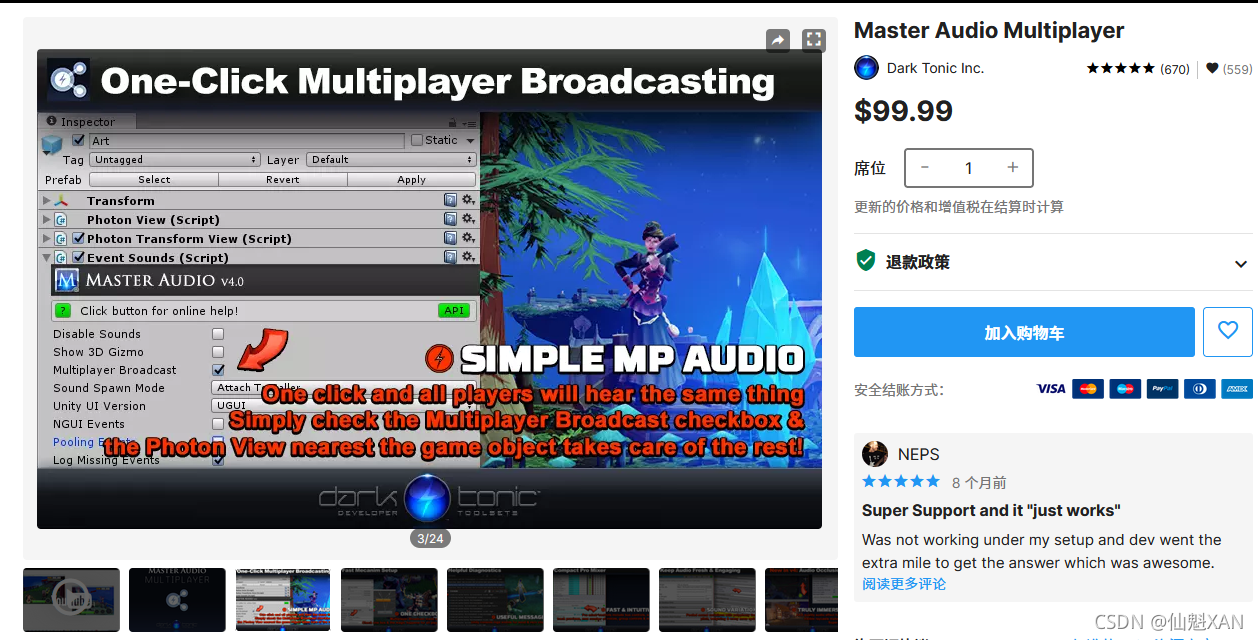
Task: Click the Transform row gear icon
Action: click(468, 201)
